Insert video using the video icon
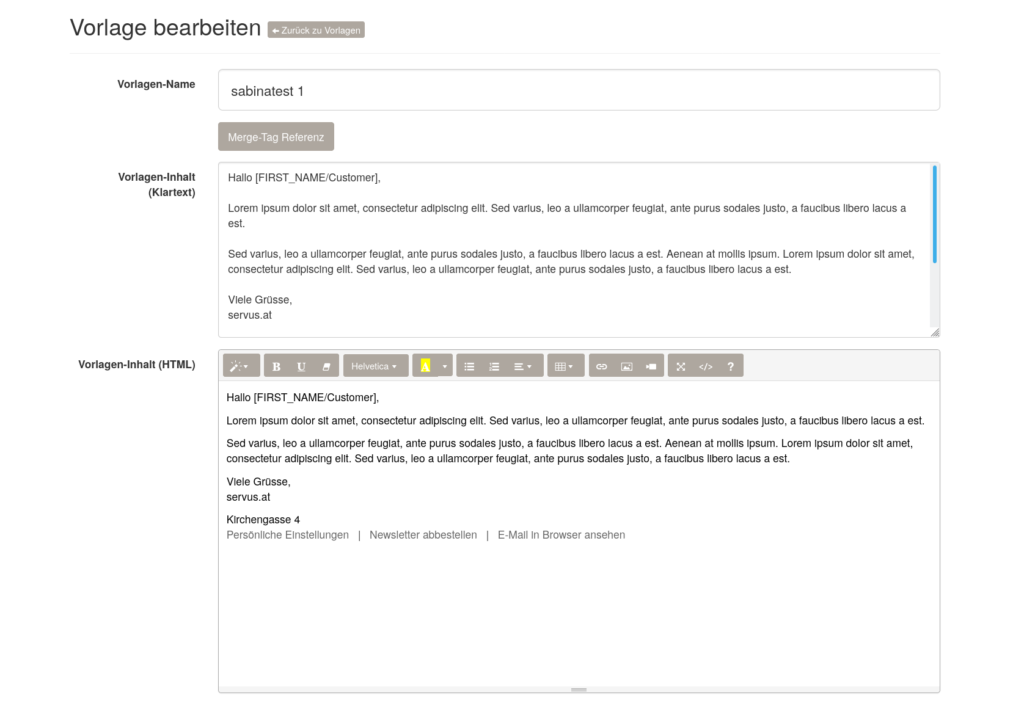The height and width of the screenshot is (709, 1024). pyautogui.click(x=651, y=366)
